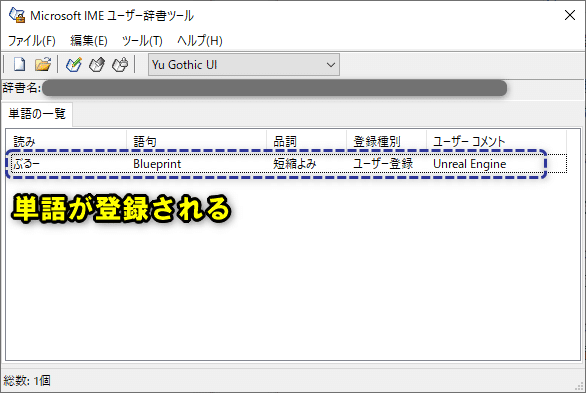Click the new dictionary file icon

tap(19, 65)
